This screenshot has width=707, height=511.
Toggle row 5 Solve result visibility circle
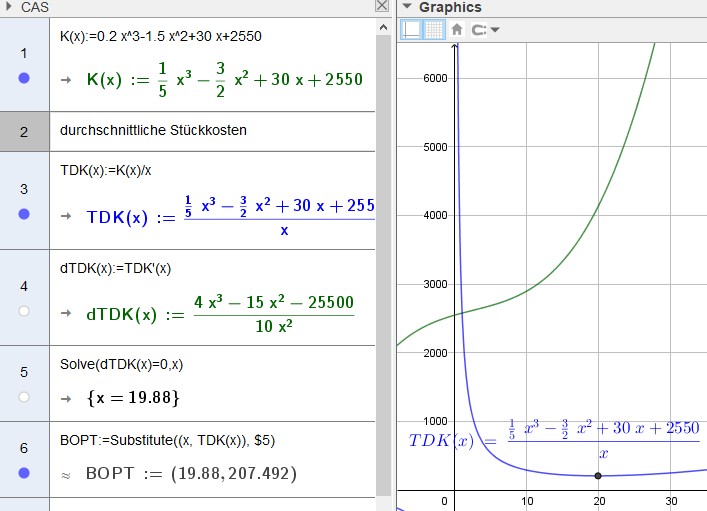pyautogui.click(x=24, y=397)
